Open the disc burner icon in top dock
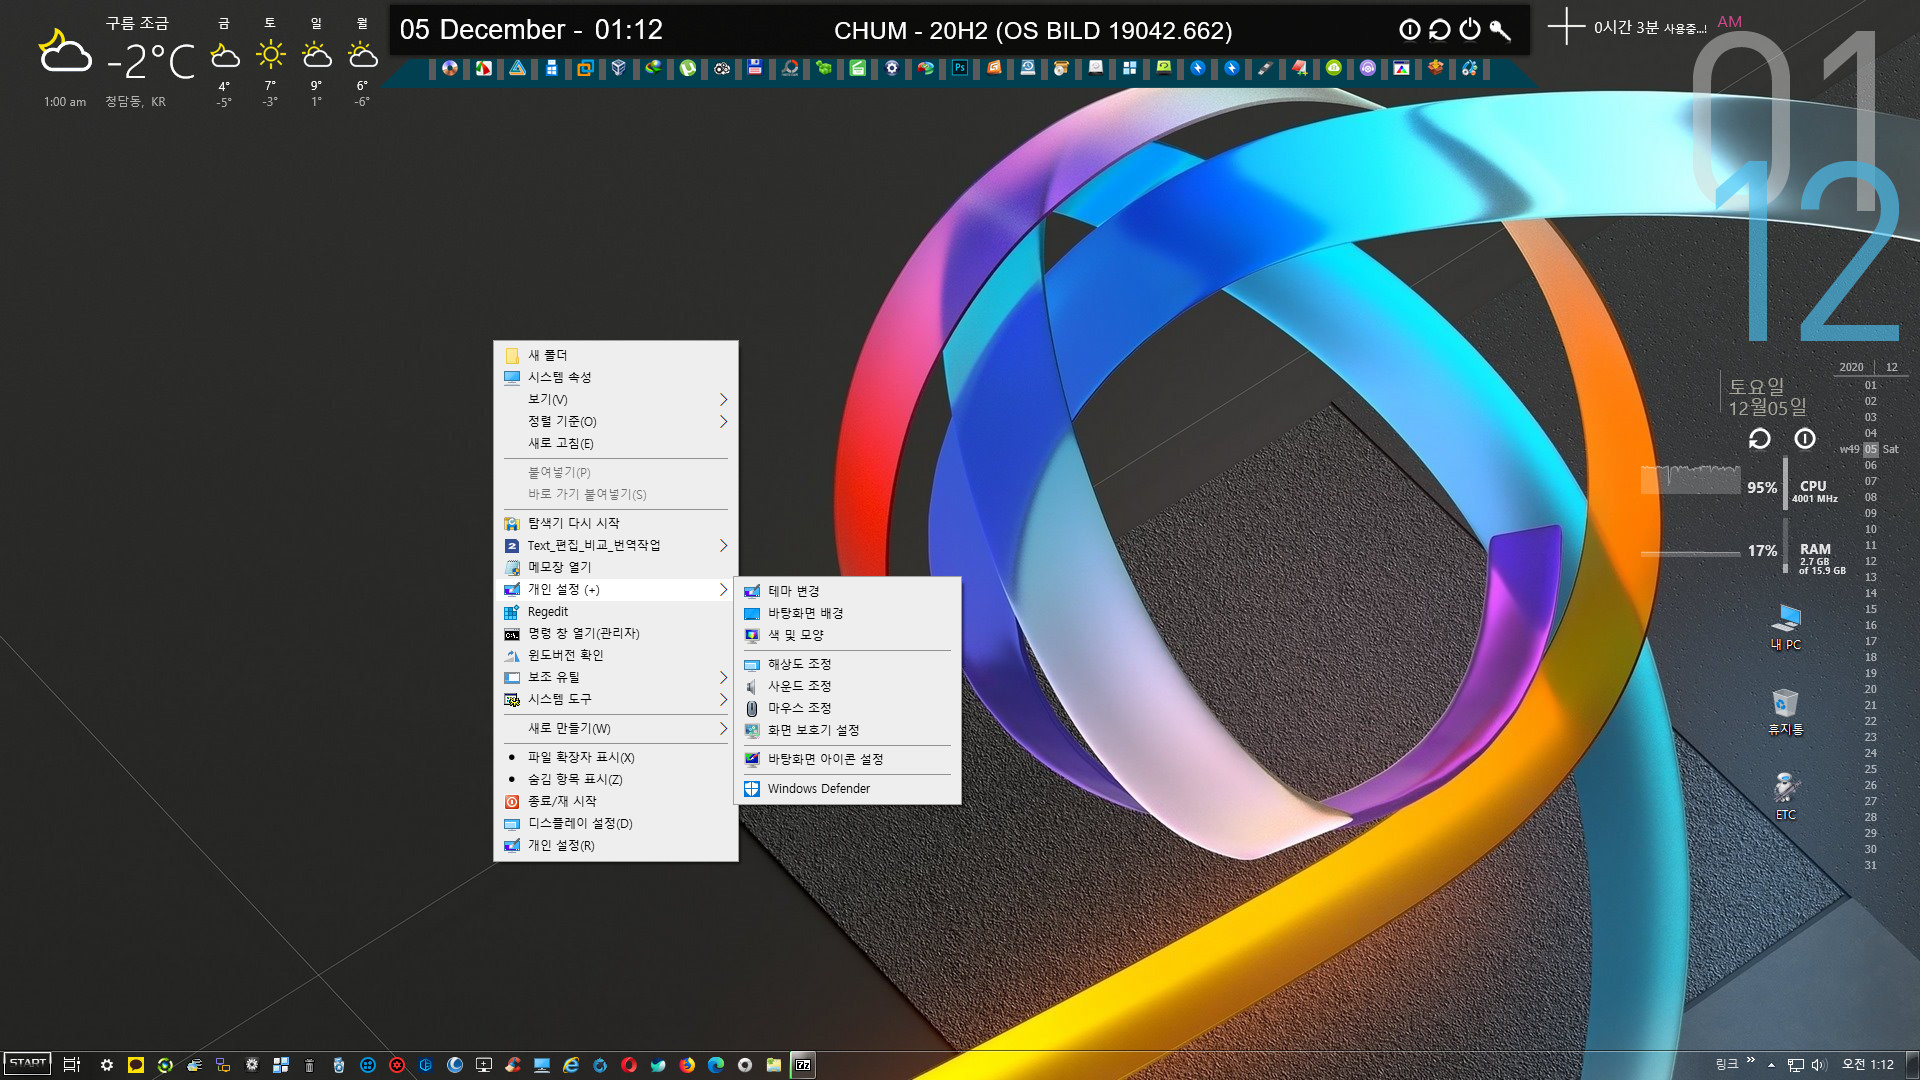 pos(450,68)
